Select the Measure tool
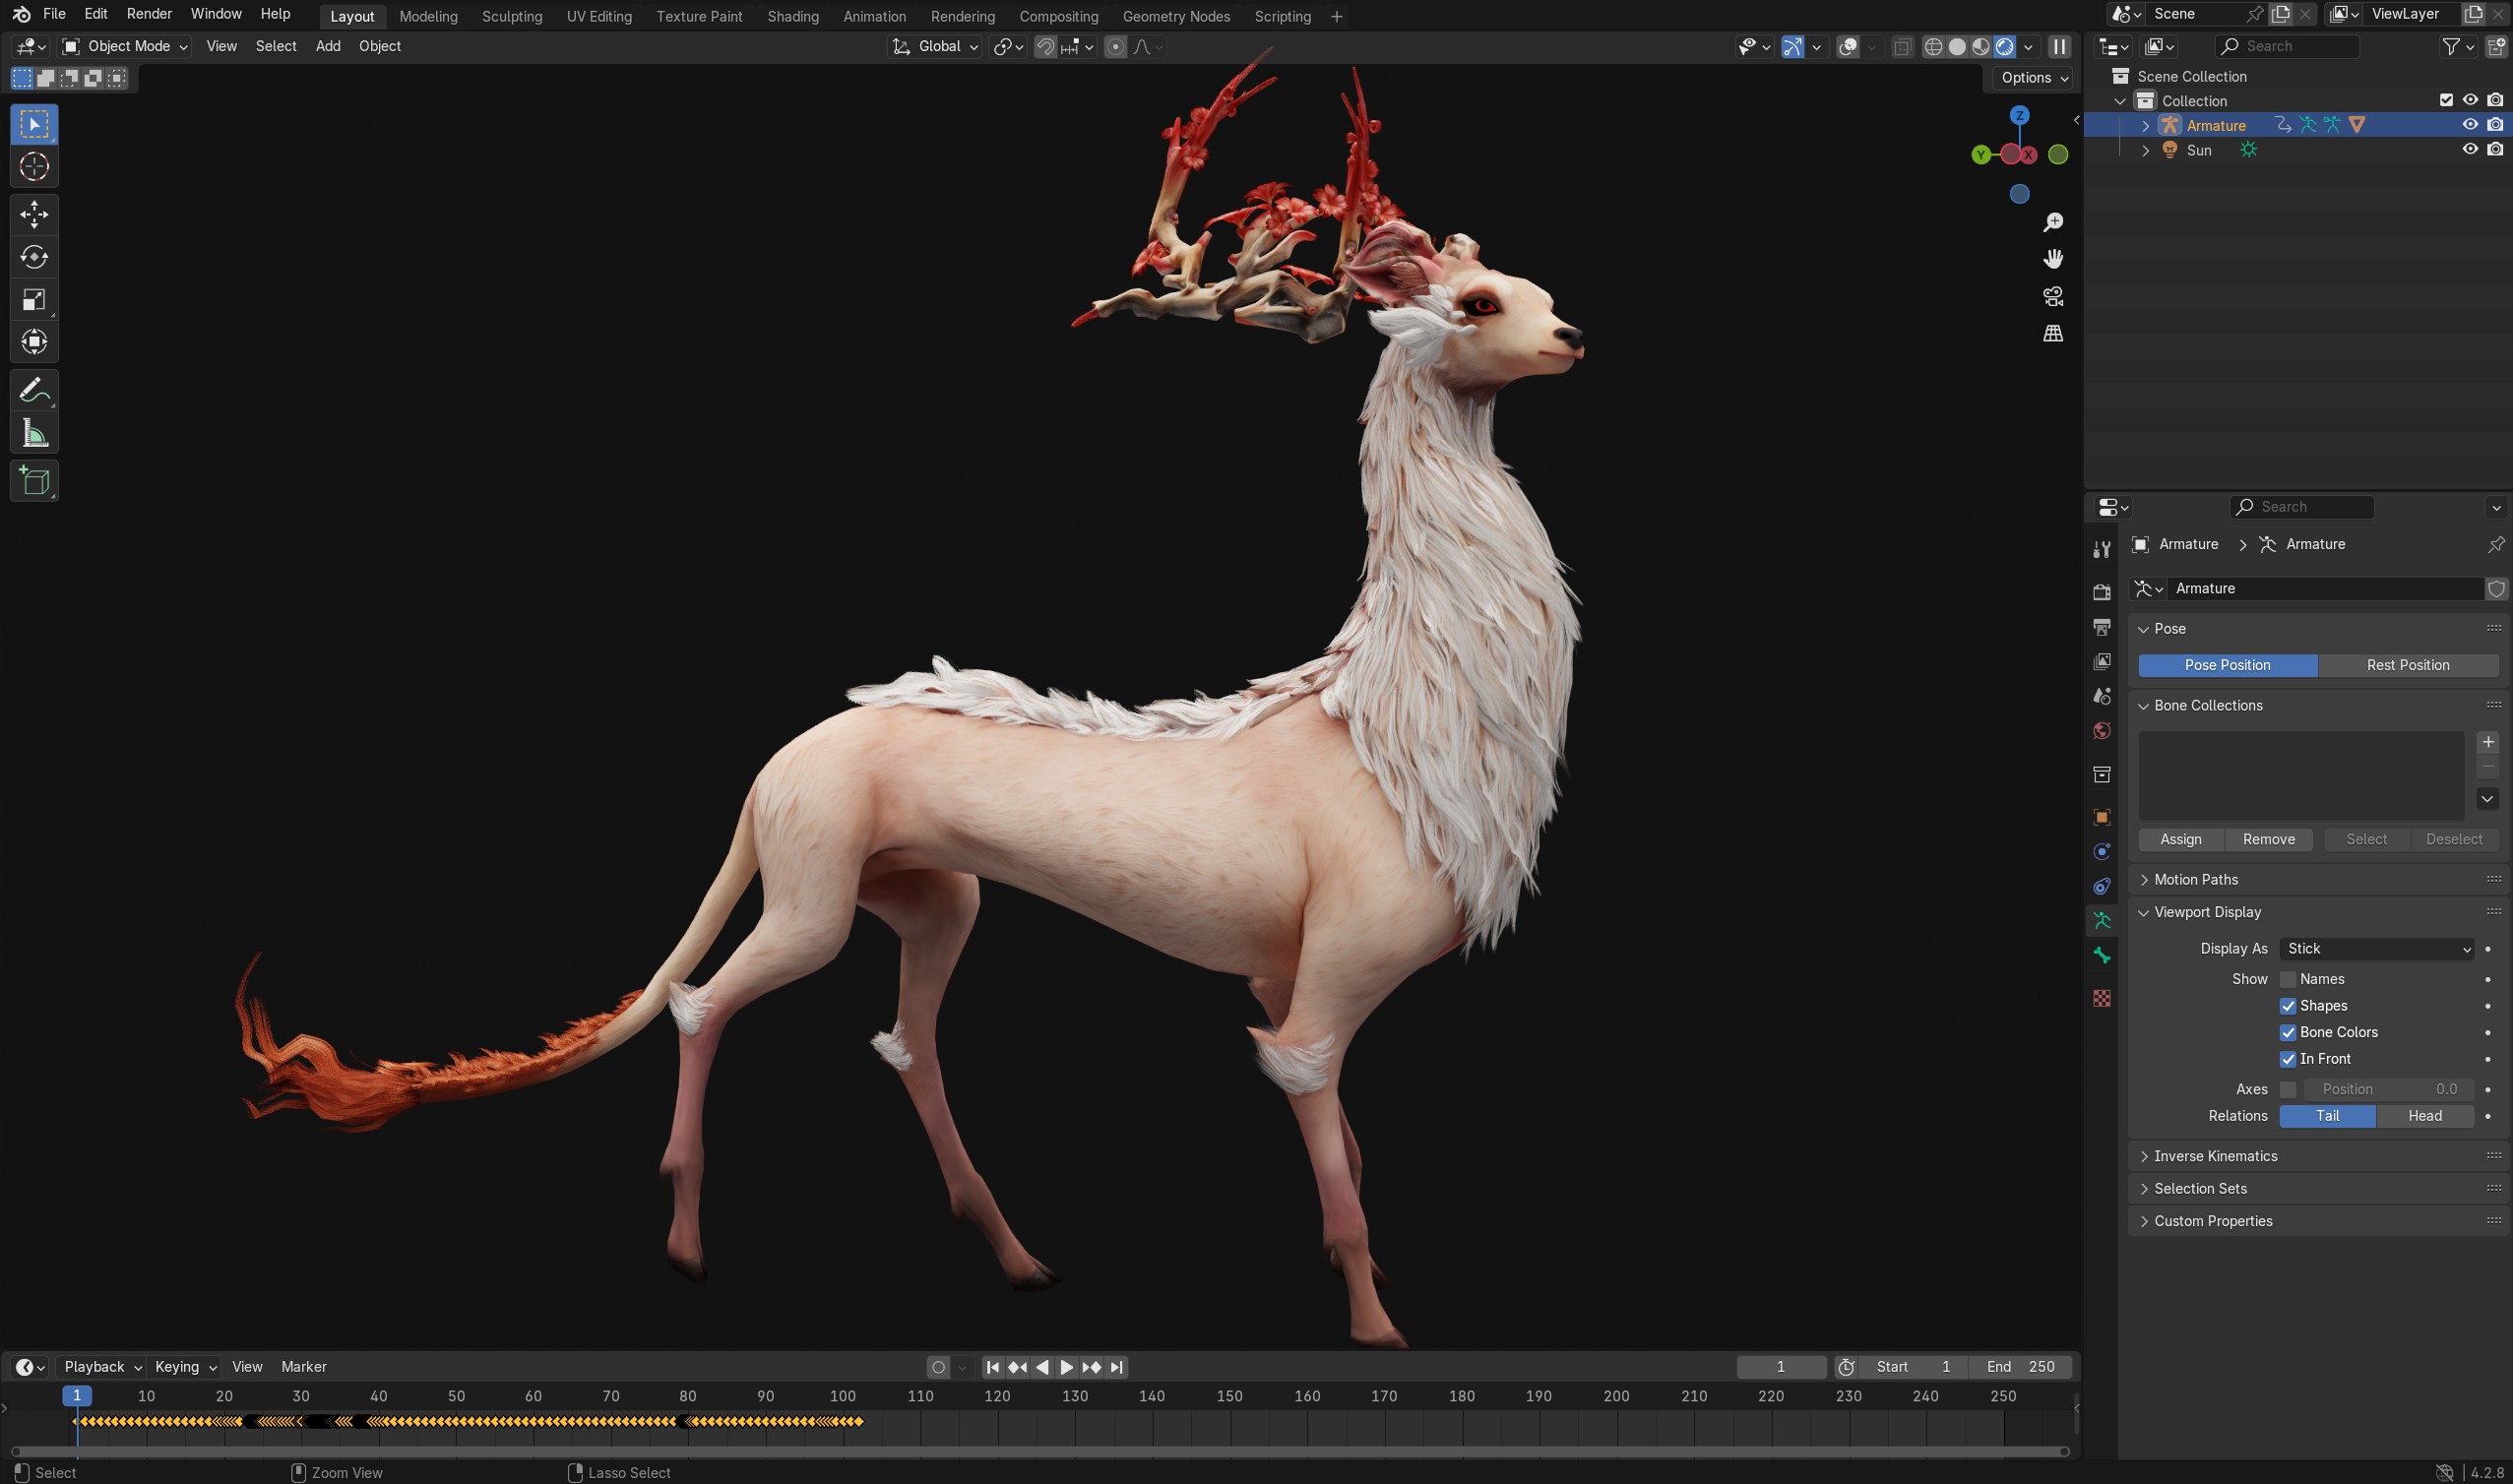The image size is (2513, 1484). (34, 434)
